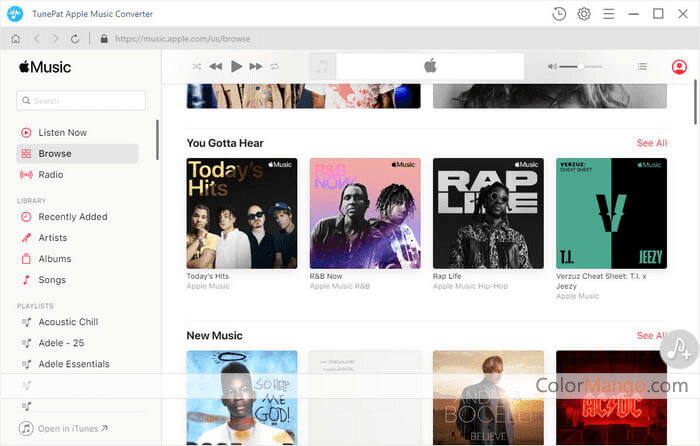Click the Apple Music logo in sidebar

45,67
